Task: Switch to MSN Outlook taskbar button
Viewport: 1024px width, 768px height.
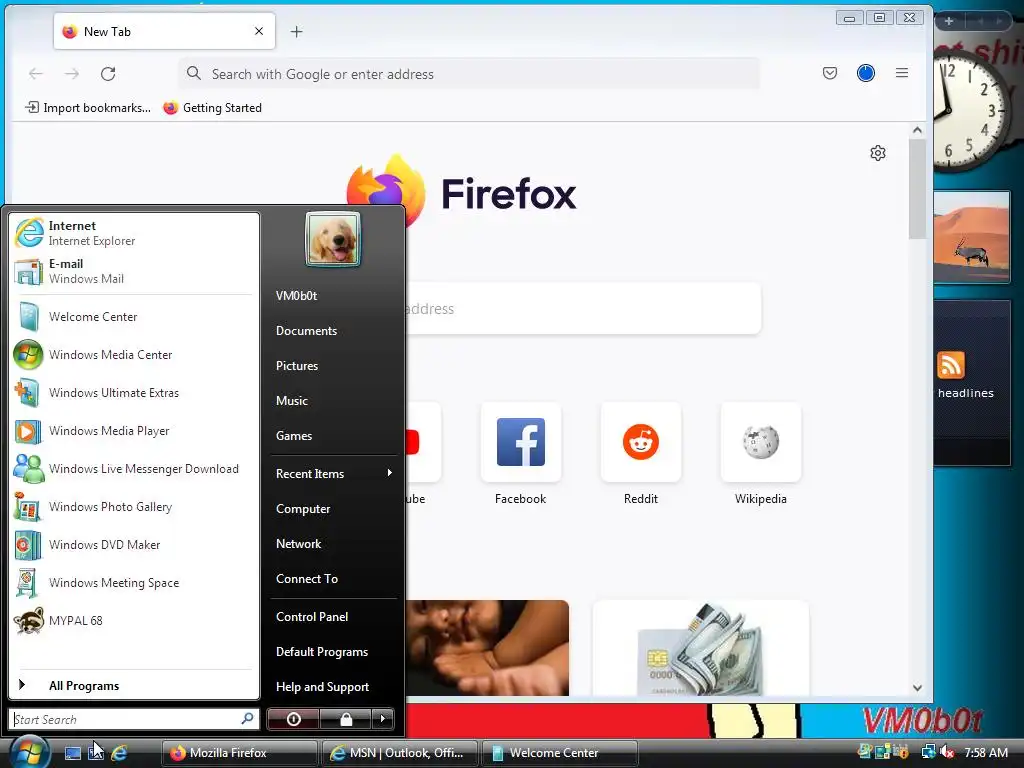Action: point(399,753)
